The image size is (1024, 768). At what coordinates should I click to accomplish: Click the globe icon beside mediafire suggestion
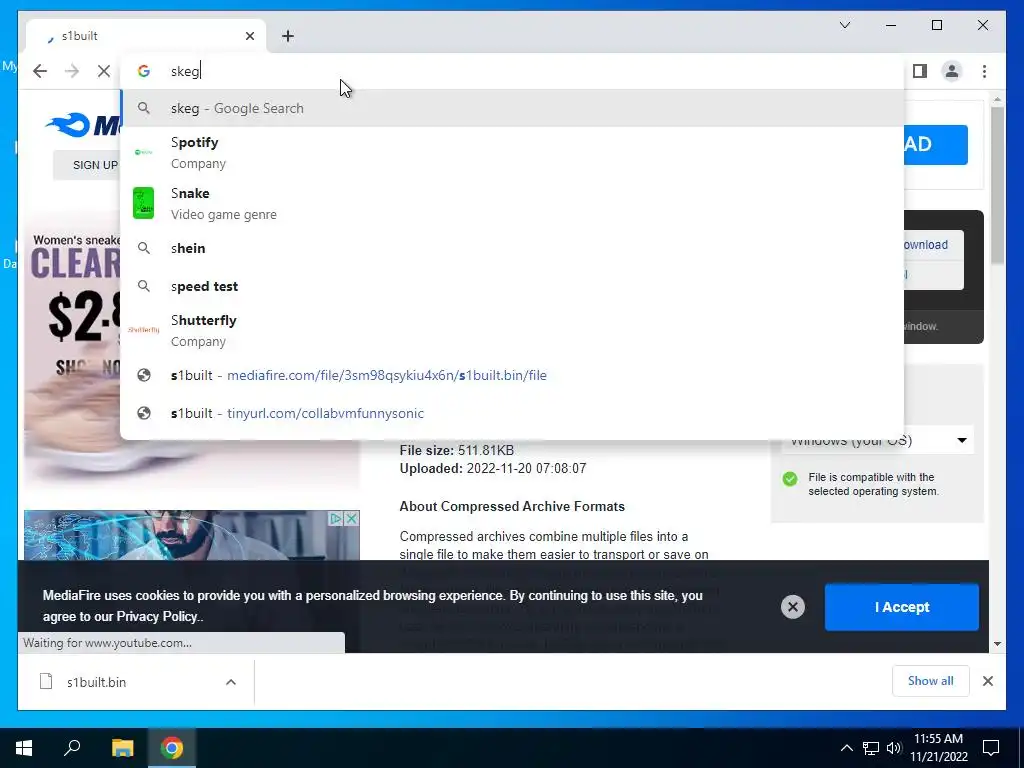click(144, 376)
